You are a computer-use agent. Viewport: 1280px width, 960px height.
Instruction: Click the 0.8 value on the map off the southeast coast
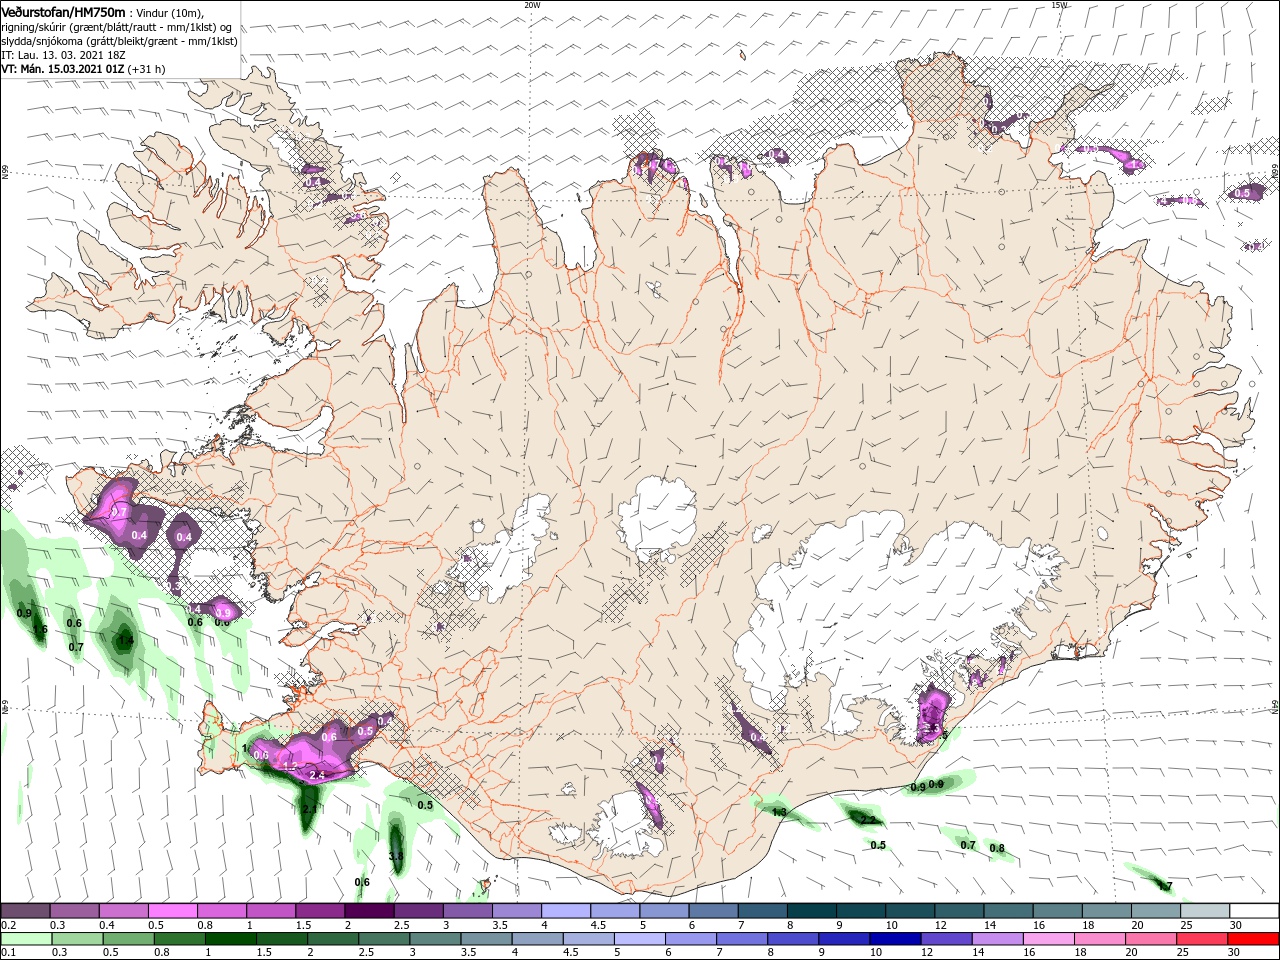coord(997,849)
